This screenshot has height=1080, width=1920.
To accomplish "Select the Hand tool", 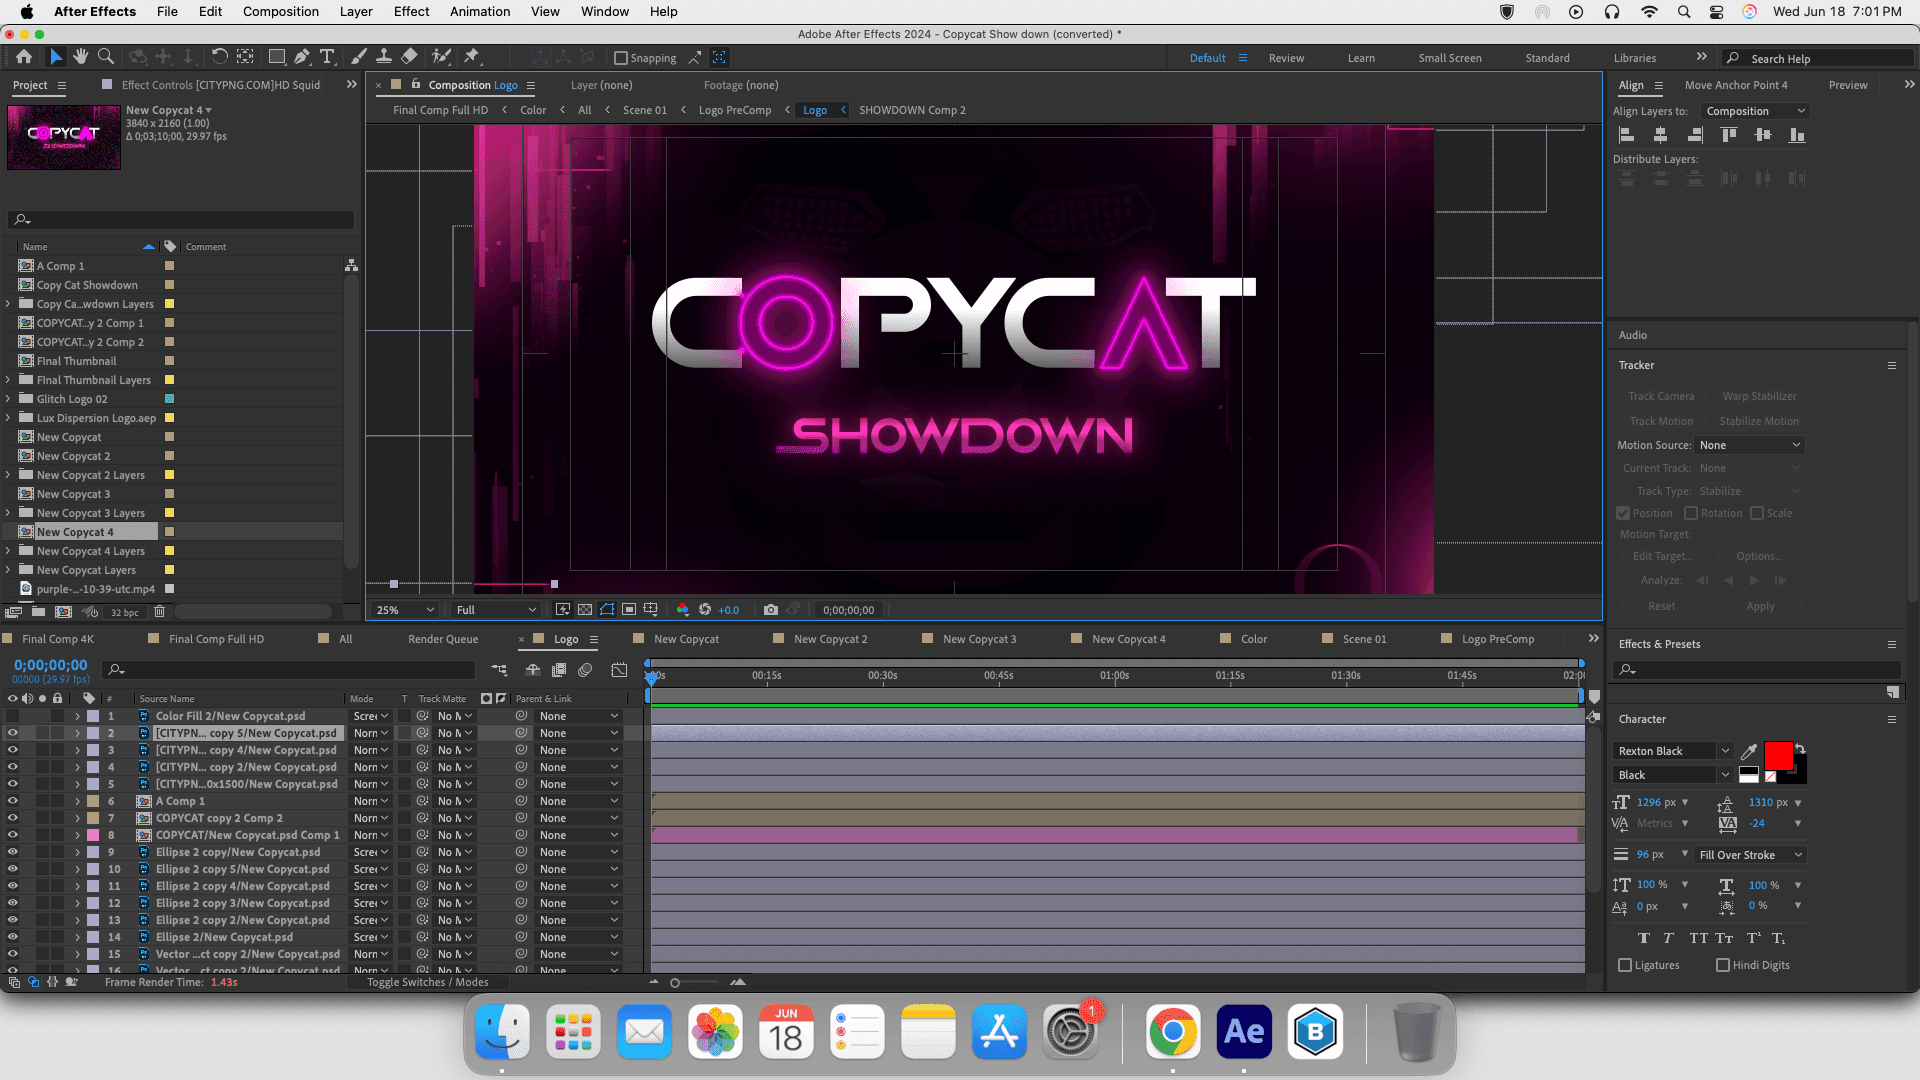I will pos(81,57).
